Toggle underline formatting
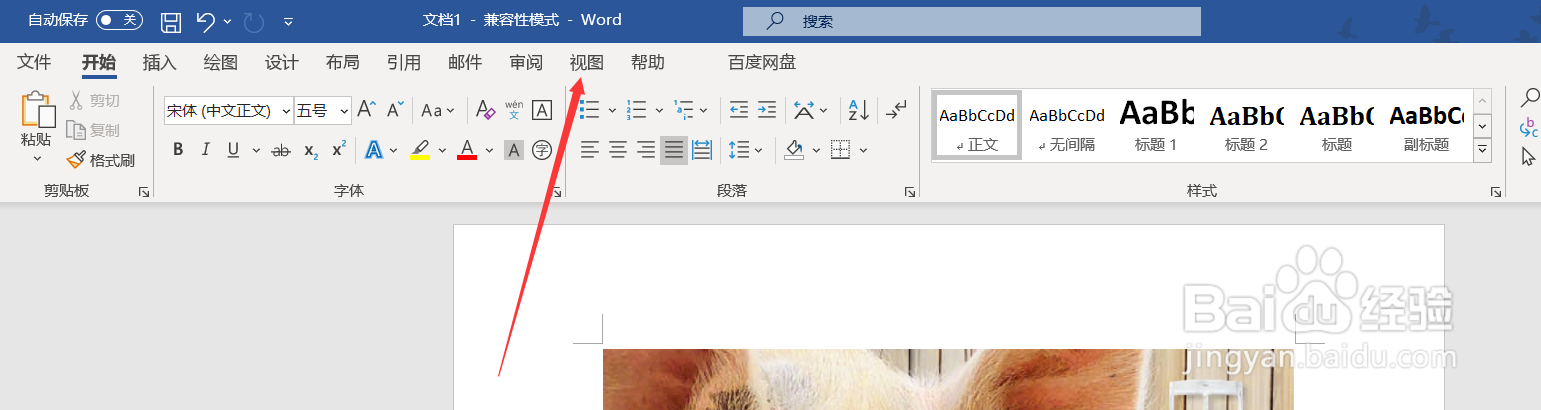 pos(233,150)
